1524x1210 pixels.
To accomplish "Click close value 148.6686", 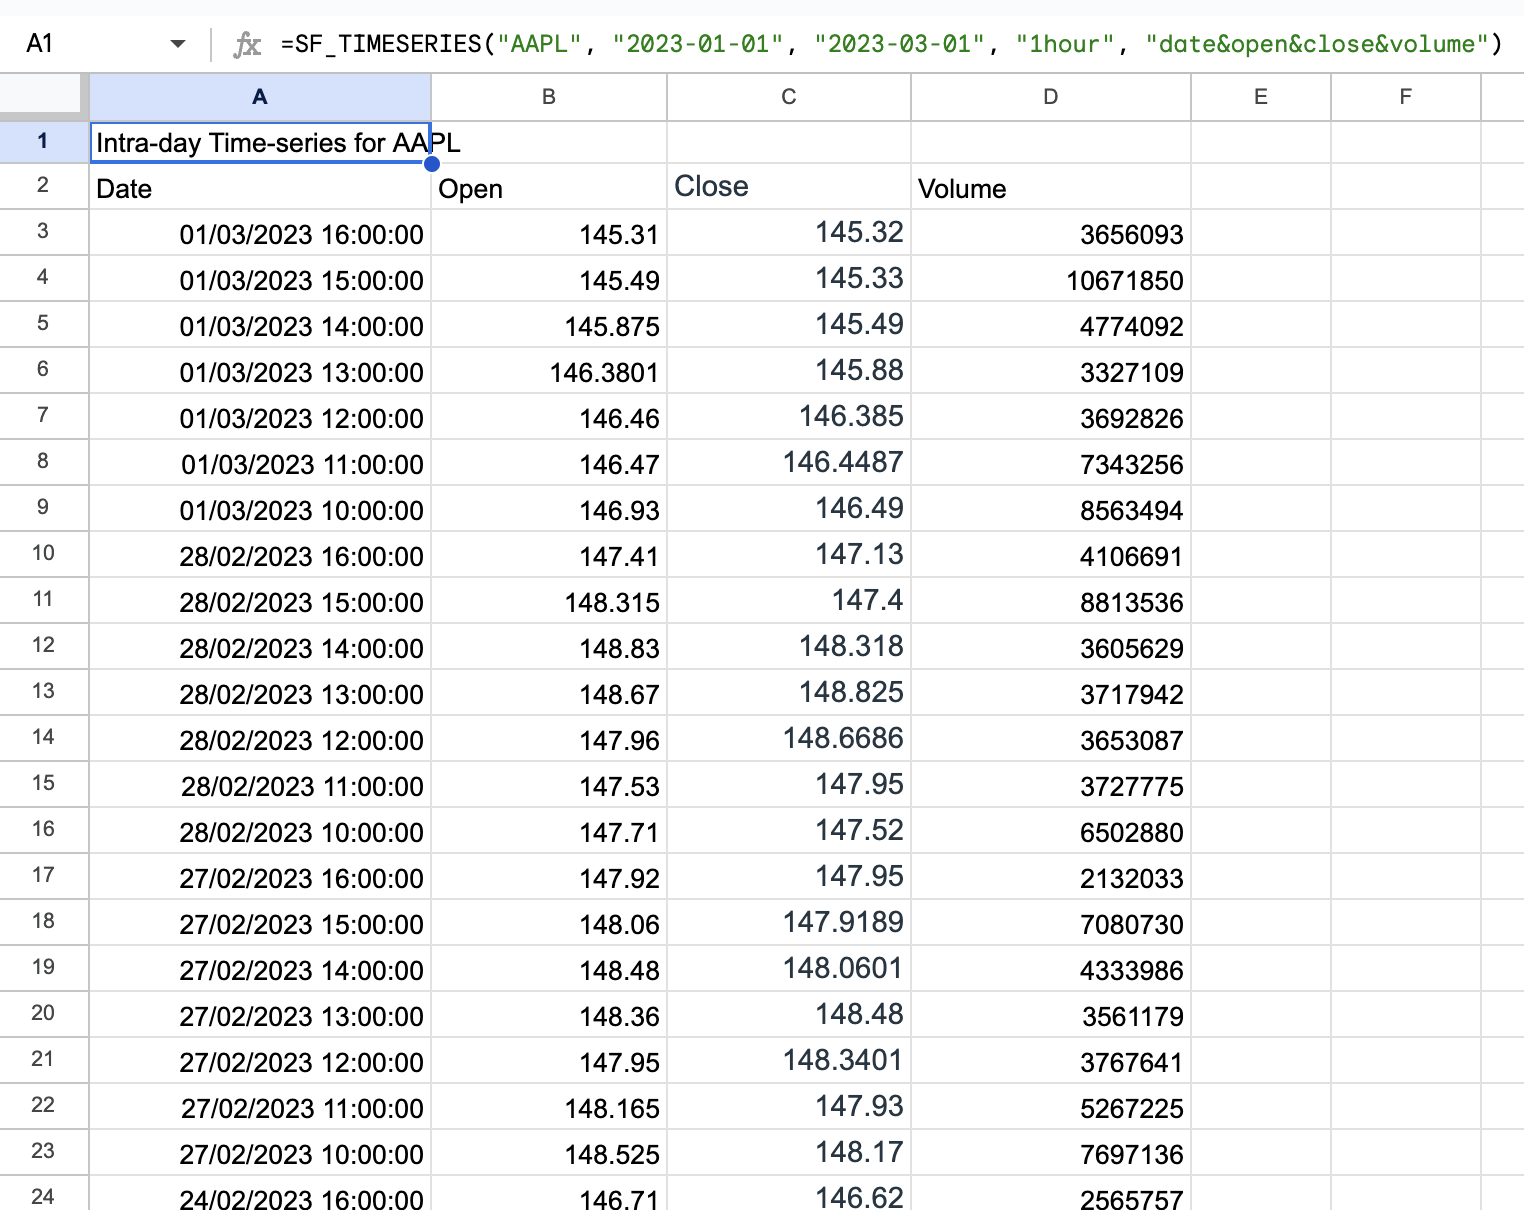I will click(x=789, y=739).
